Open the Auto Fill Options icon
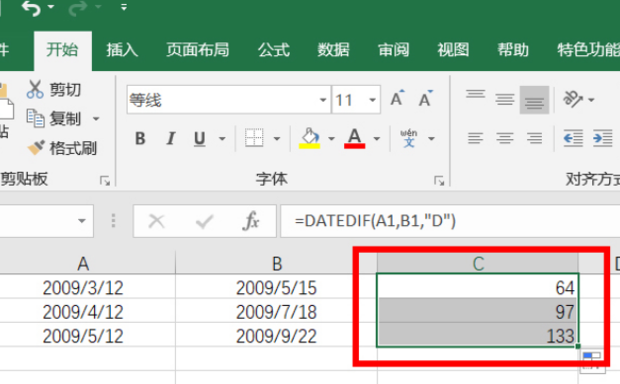This screenshot has height=384, width=620. coord(592,361)
